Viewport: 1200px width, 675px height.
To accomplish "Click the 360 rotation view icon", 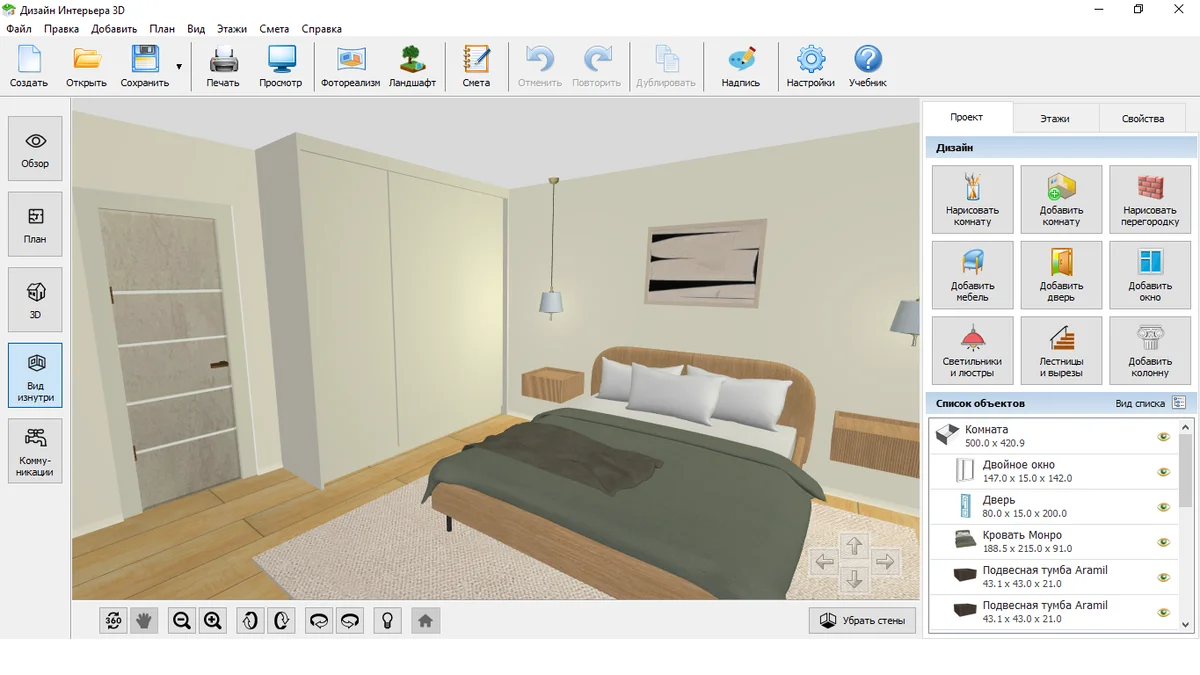I will [113, 621].
